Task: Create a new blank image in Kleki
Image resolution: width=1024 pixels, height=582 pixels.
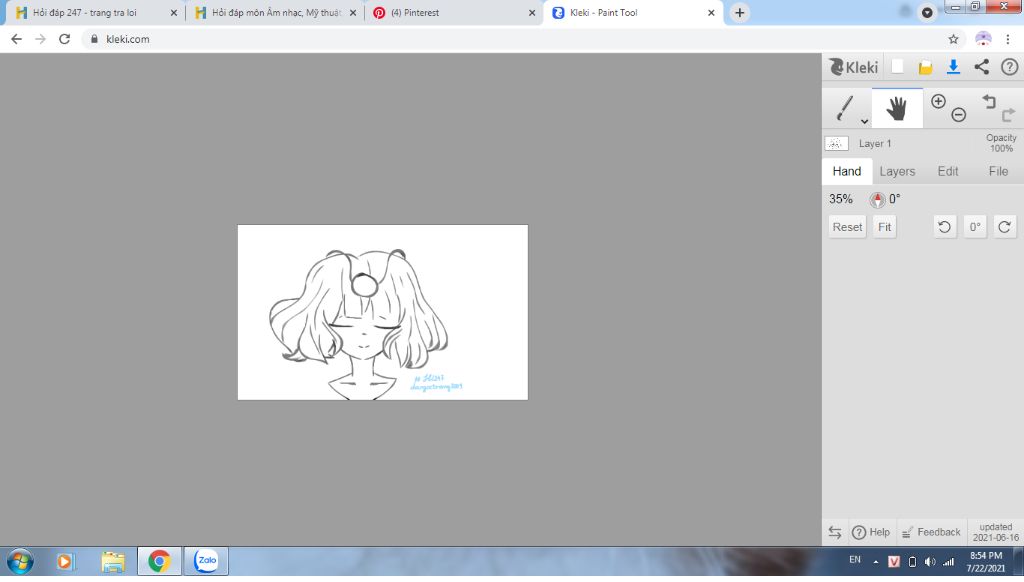Action: click(897, 67)
